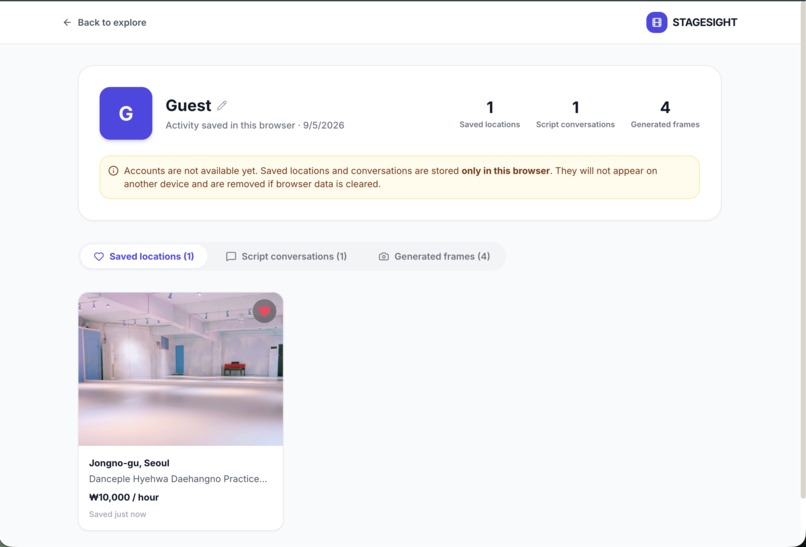The width and height of the screenshot is (806, 547).
Task: Click the Saved just now timestamp
Action: (118, 514)
